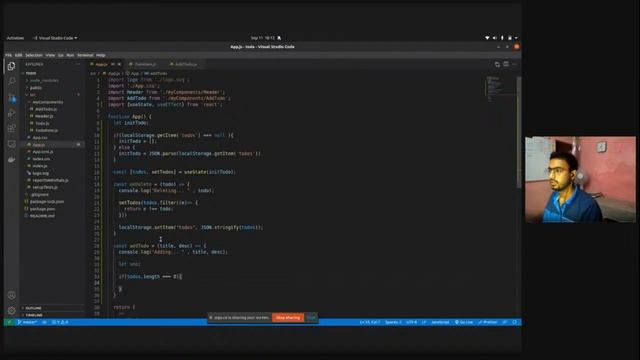
Task: Click the battery icon in system tray
Action: point(509,38)
